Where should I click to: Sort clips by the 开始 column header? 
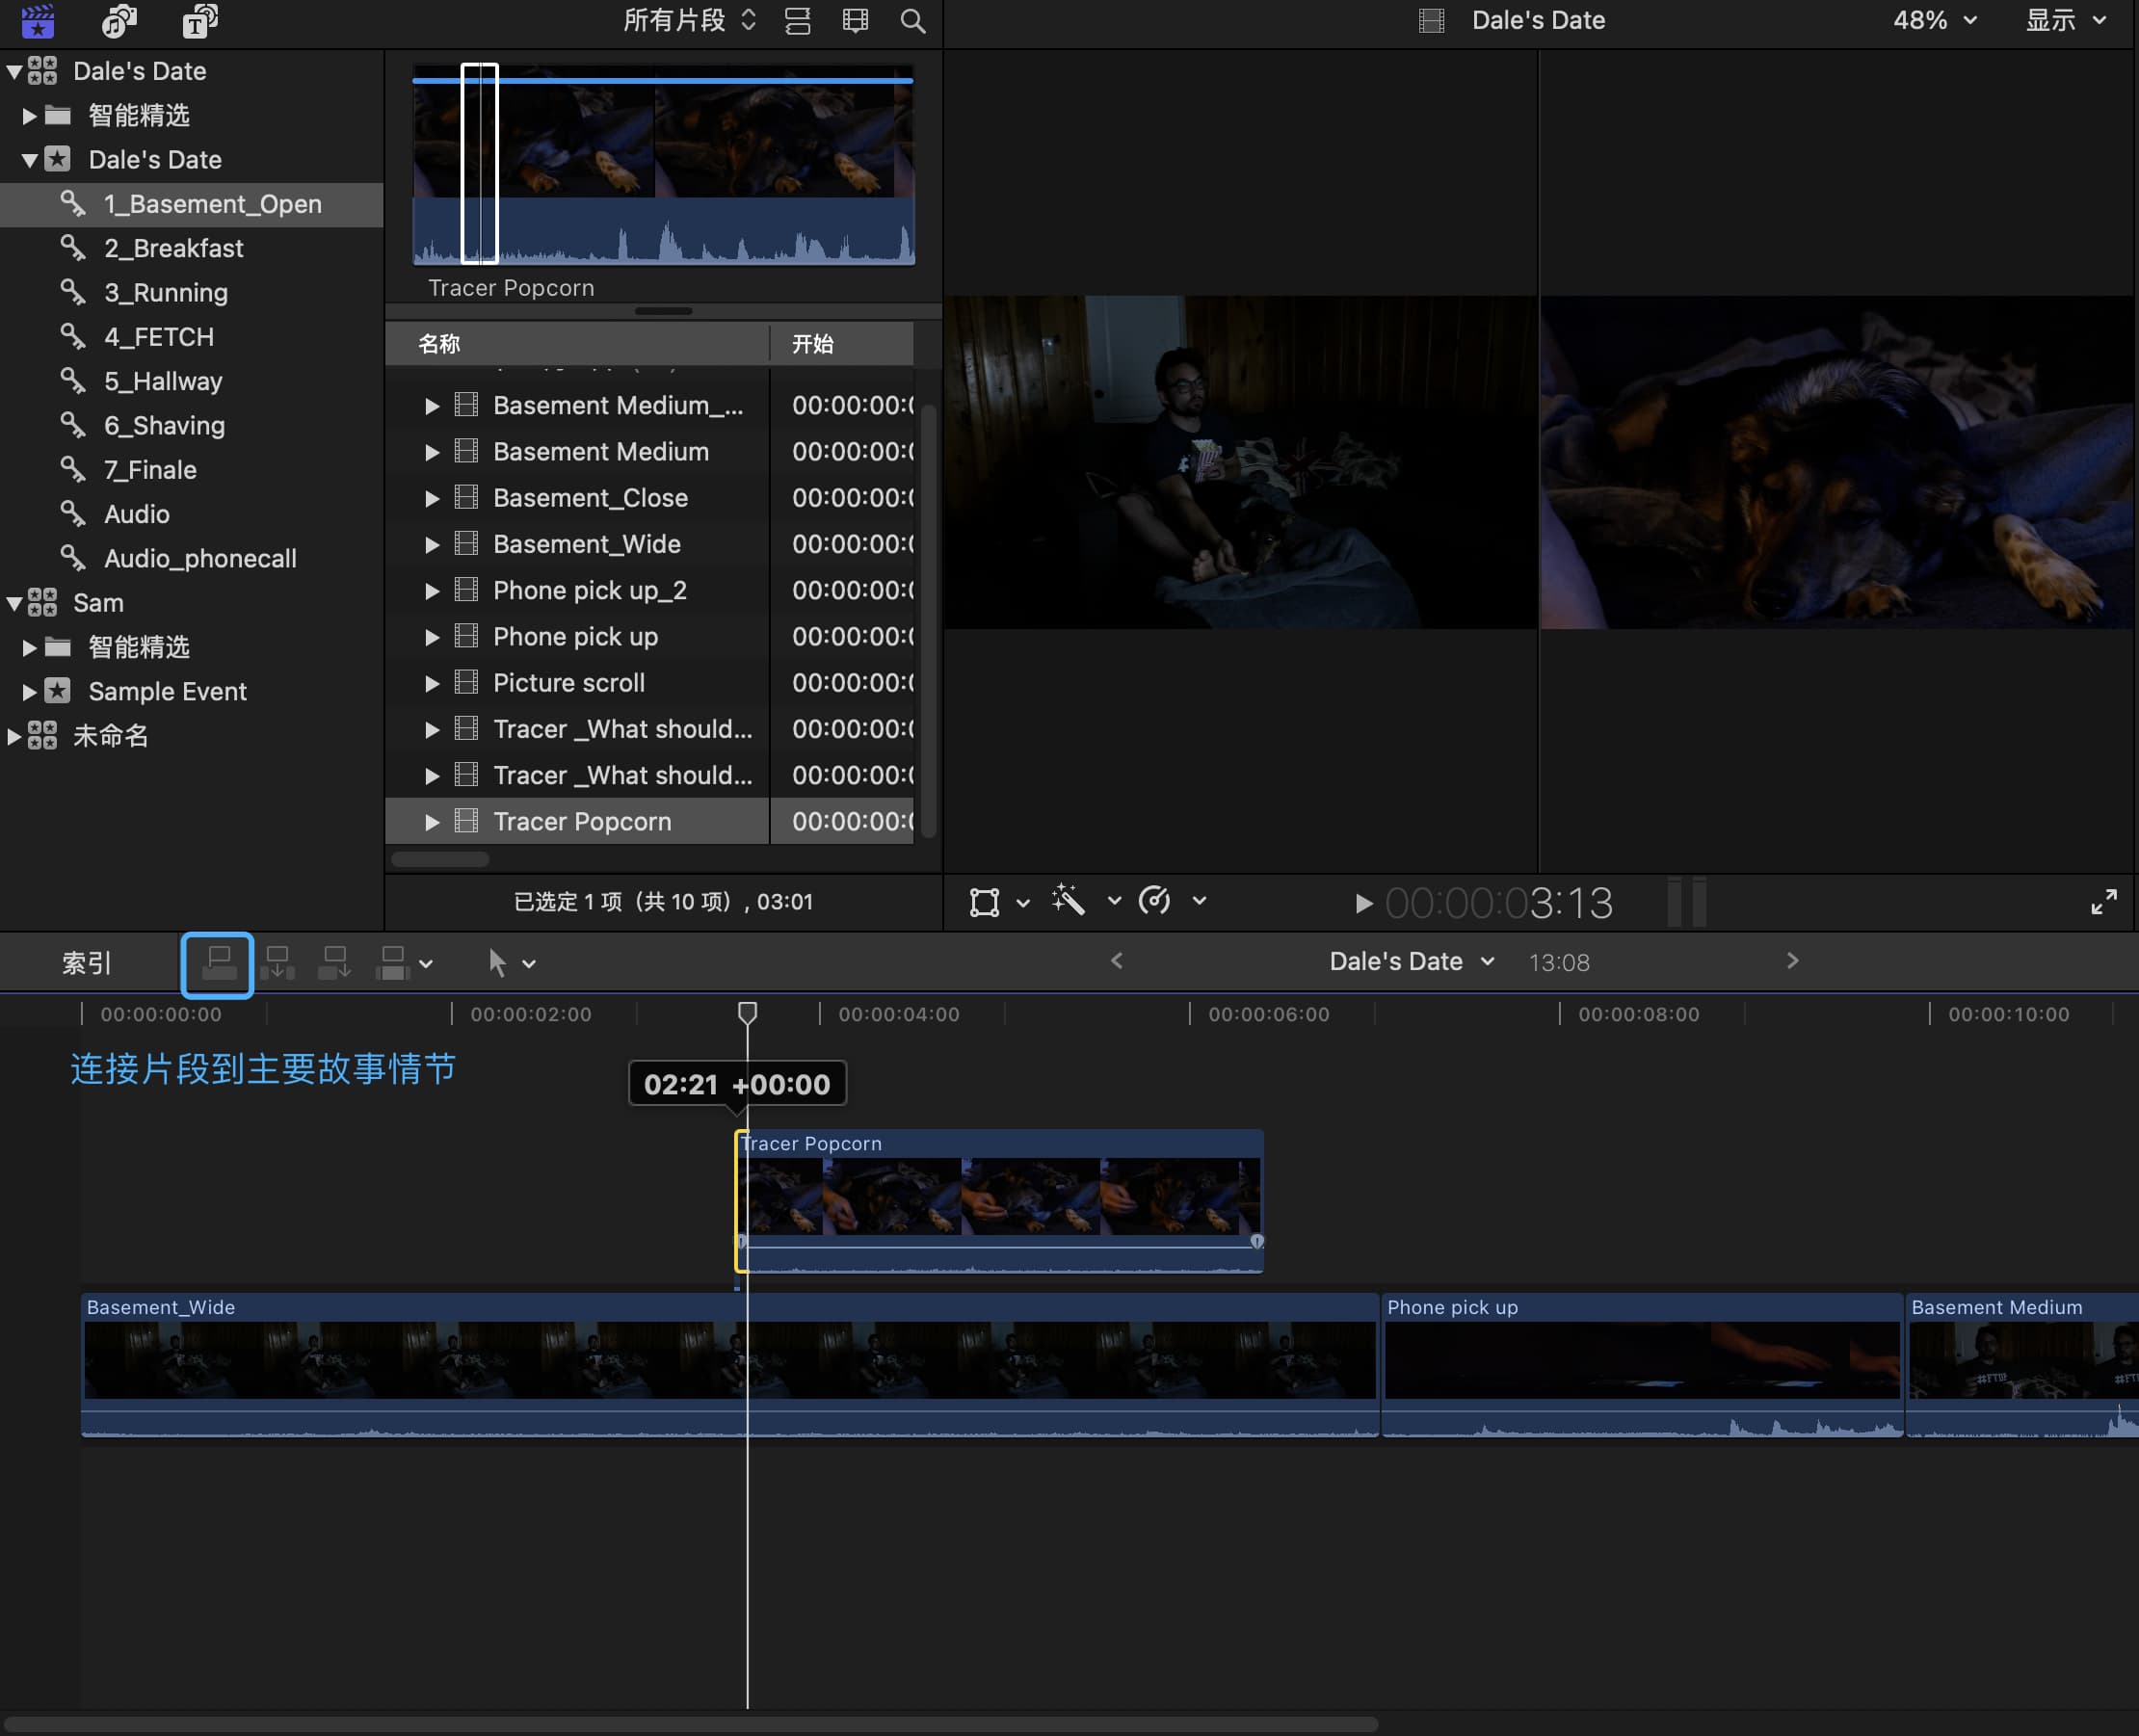[x=842, y=344]
